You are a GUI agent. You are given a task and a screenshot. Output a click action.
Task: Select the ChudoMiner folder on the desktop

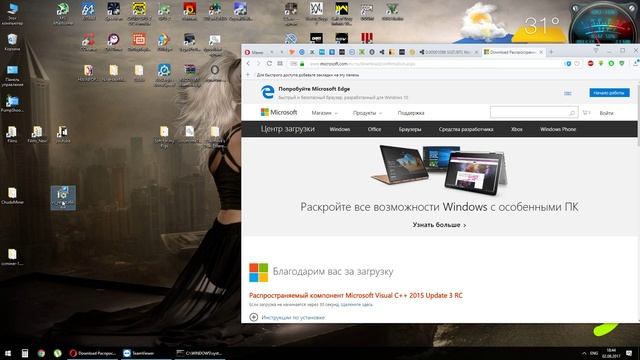12,196
